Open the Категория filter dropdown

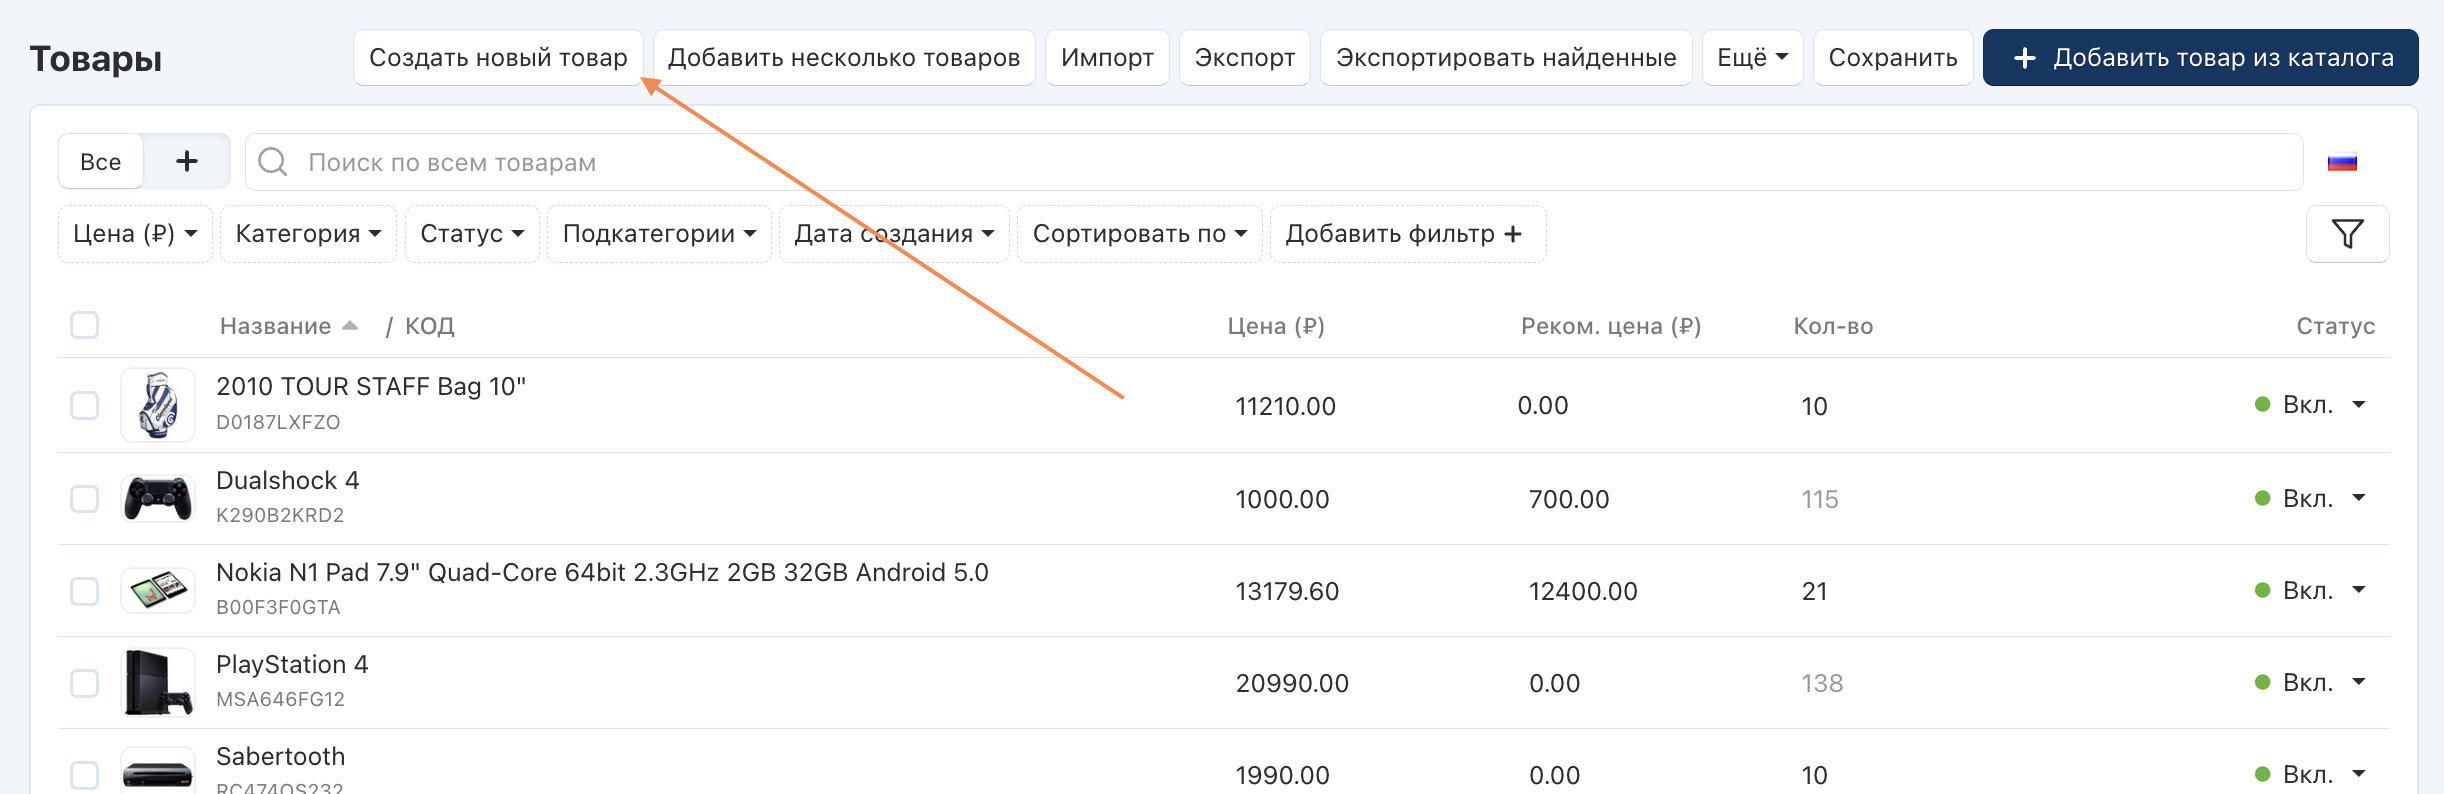point(308,234)
